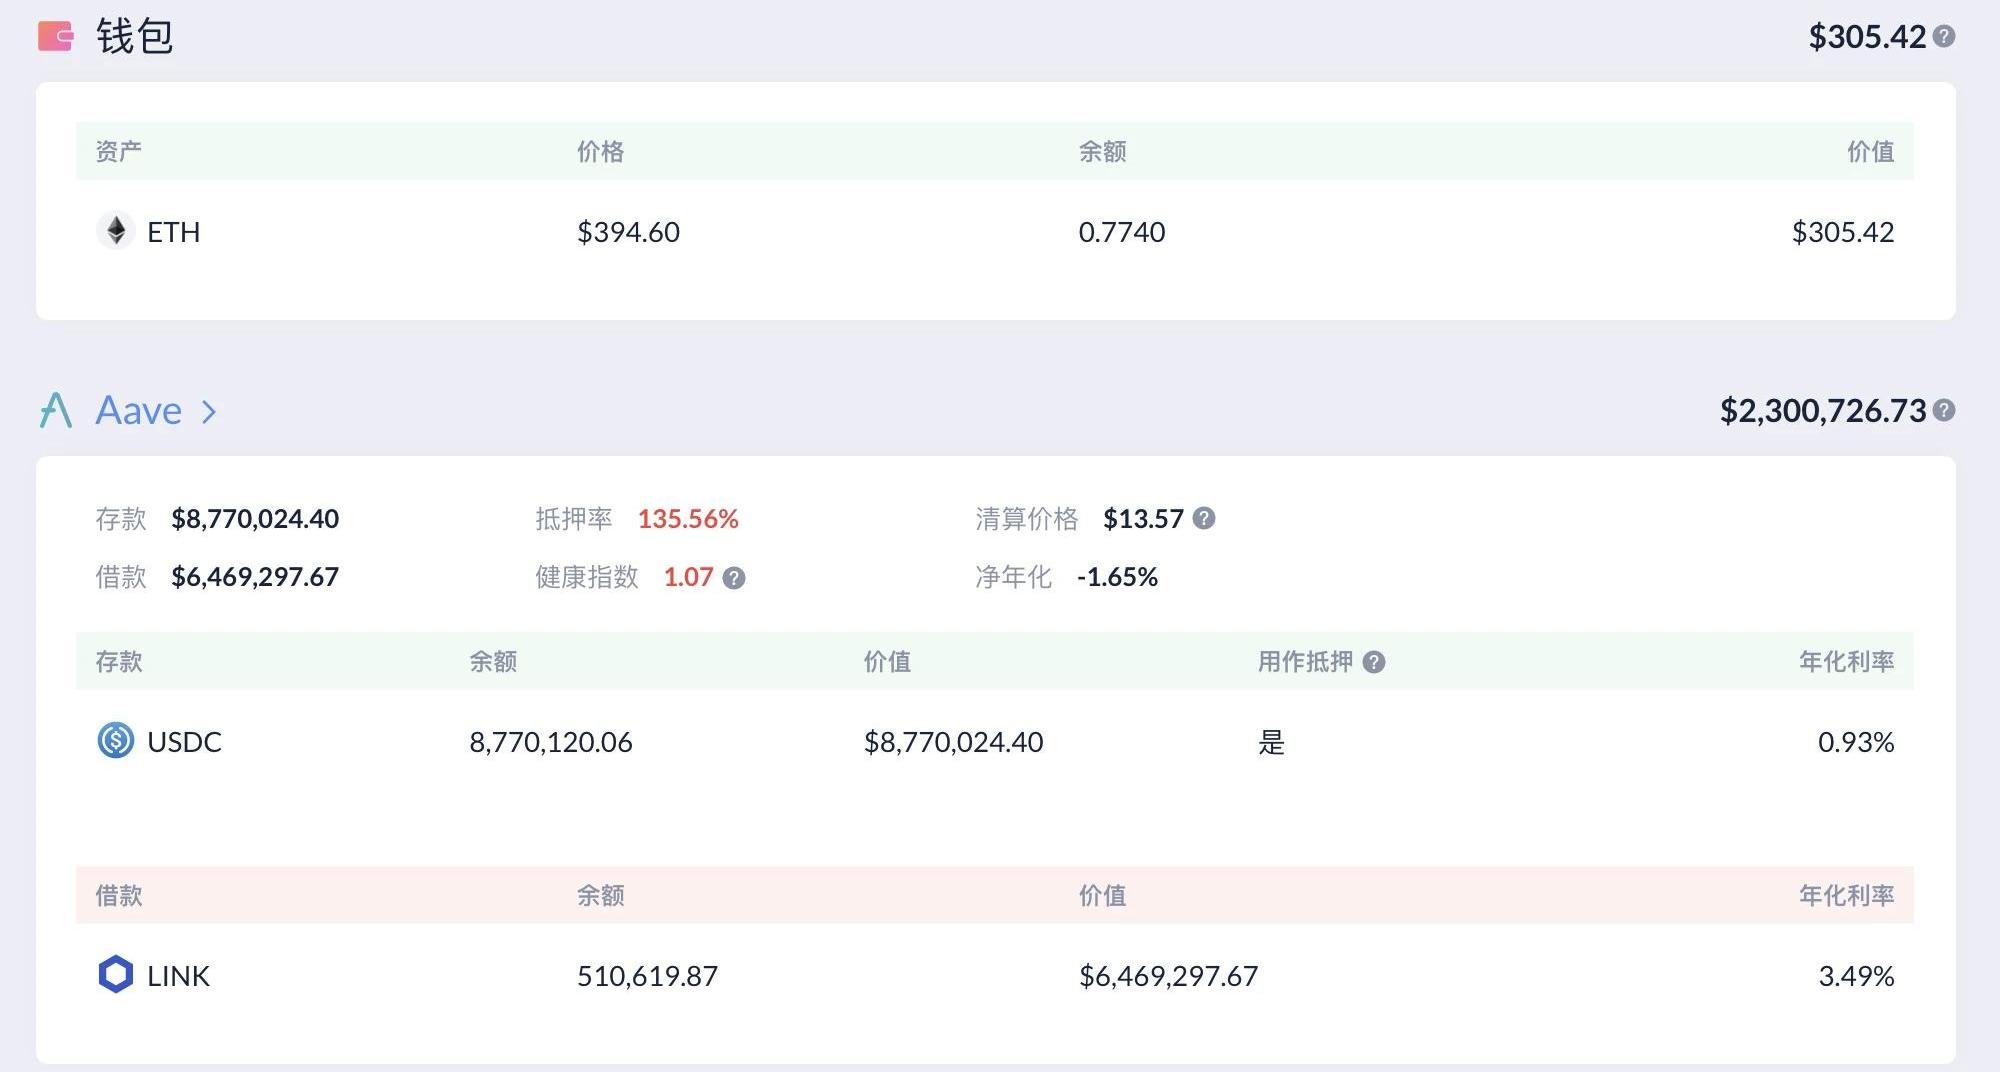Click the wallet 资产 column header
2000x1072 pixels.
click(x=119, y=151)
